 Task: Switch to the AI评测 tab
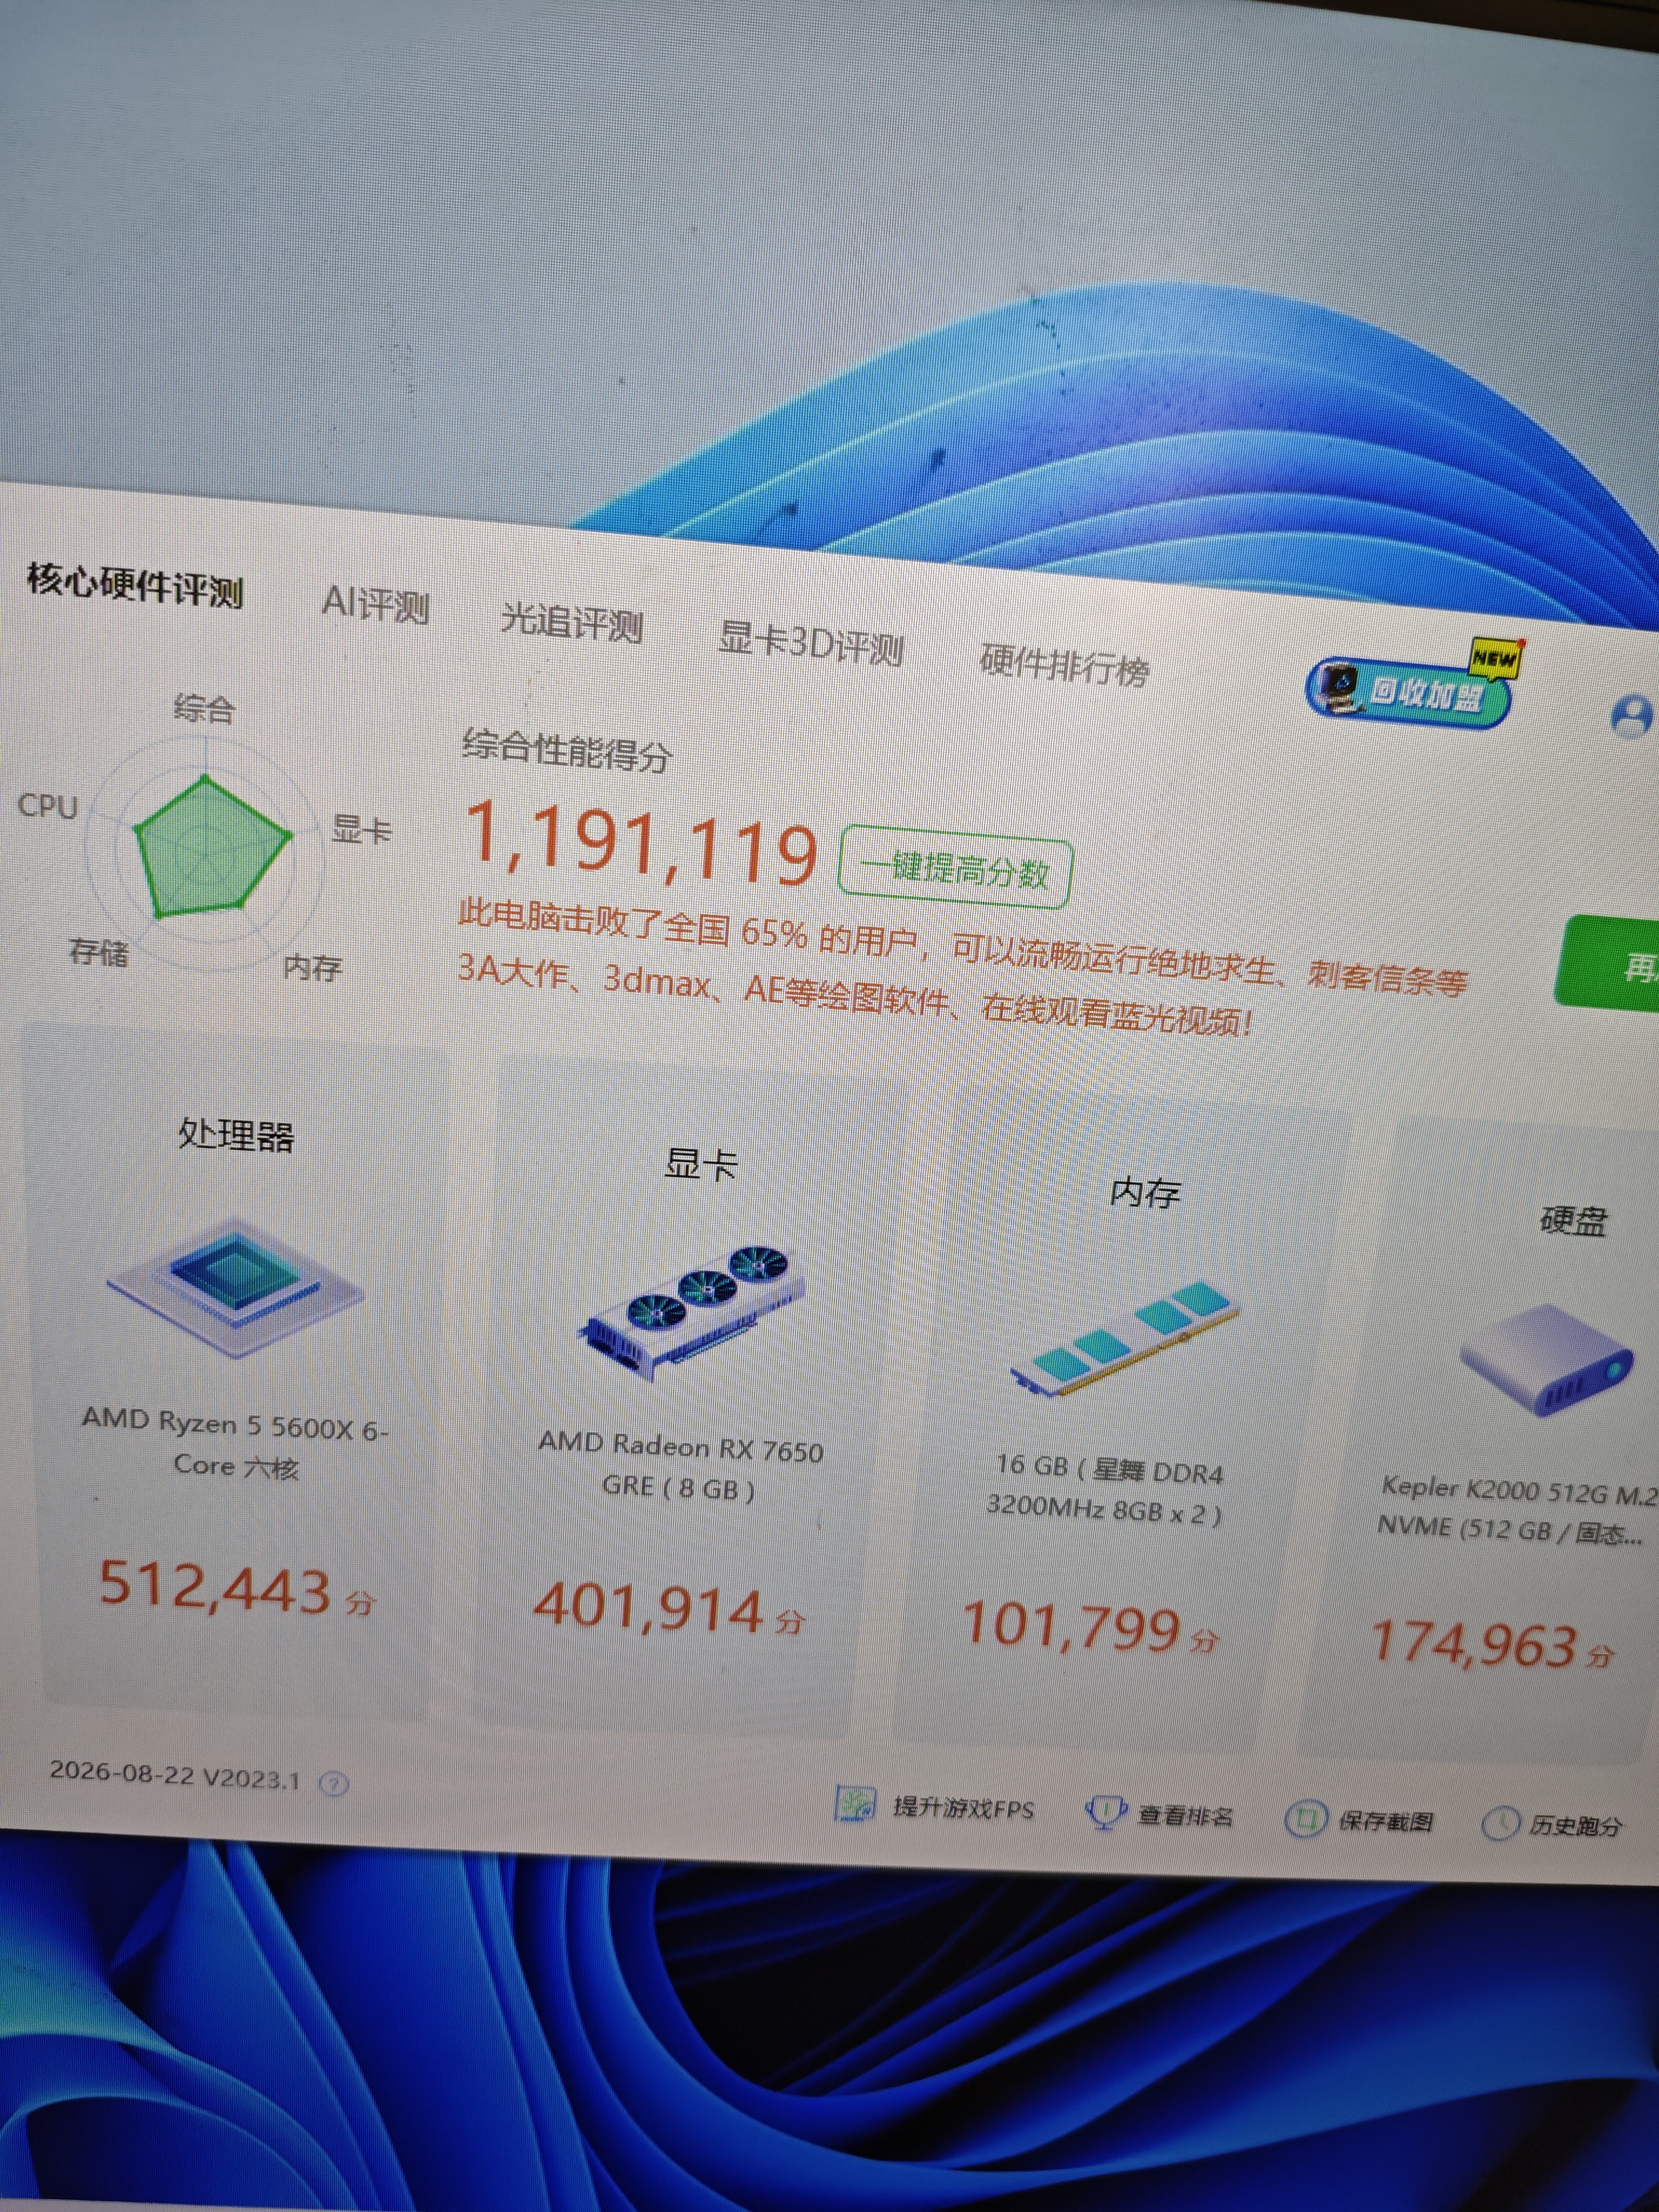[375, 604]
